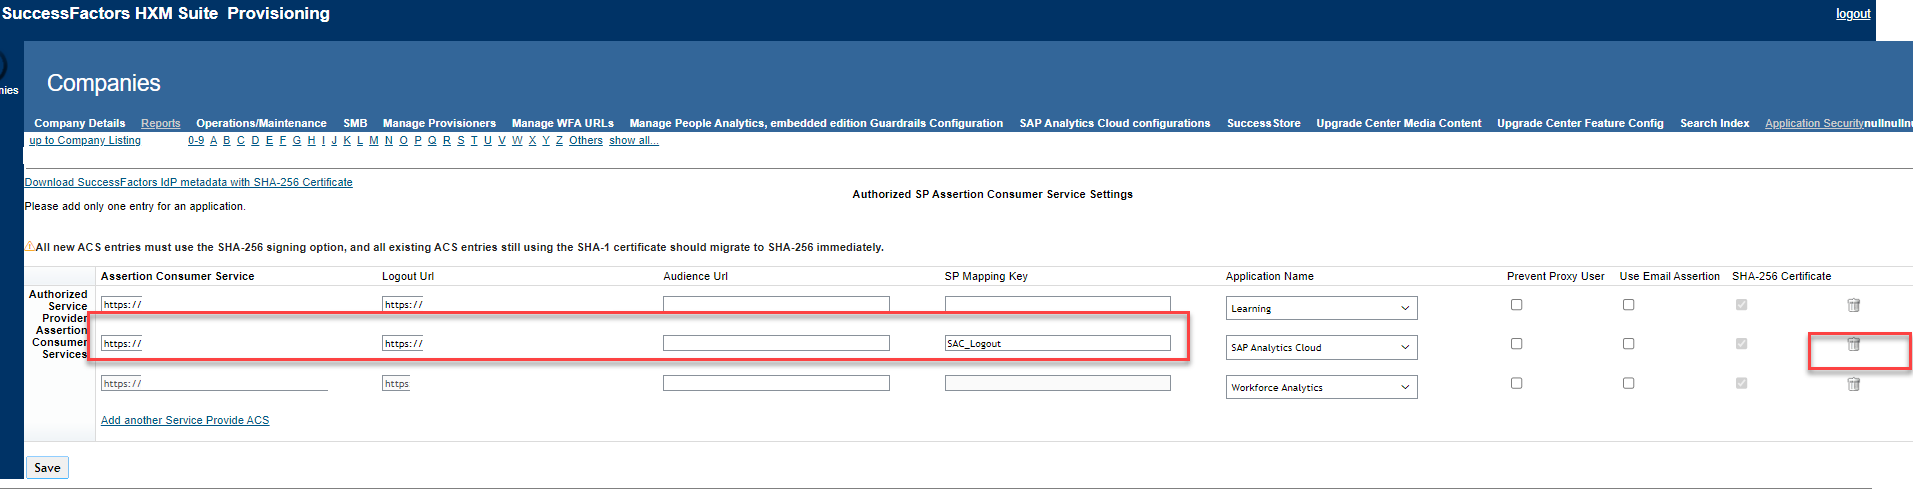
Task: Open the SuccessStore menu
Action: [1264, 123]
